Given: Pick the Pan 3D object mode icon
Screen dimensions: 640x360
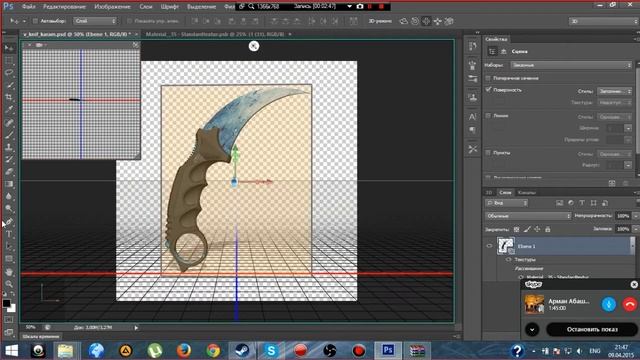Looking at the screenshot, I should [426, 21].
